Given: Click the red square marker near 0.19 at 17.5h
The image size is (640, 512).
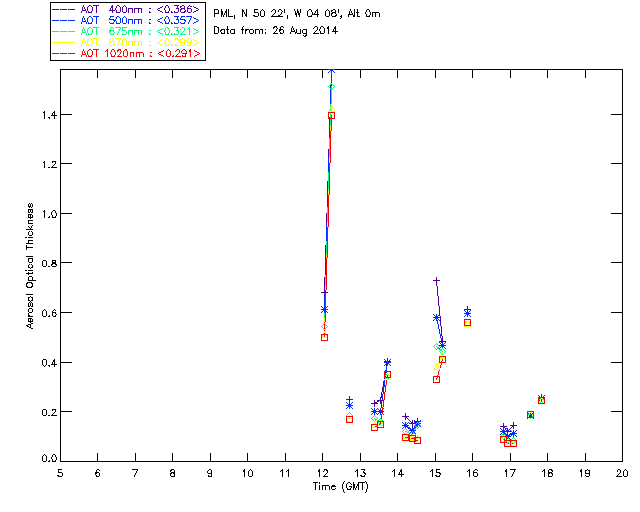Looking at the screenshot, I should tap(530, 415).
